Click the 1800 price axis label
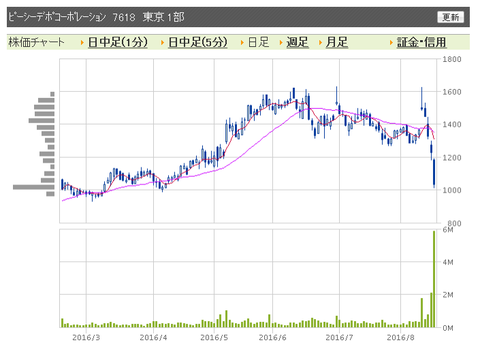The height and width of the screenshot is (364, 480). coord(452,59)
